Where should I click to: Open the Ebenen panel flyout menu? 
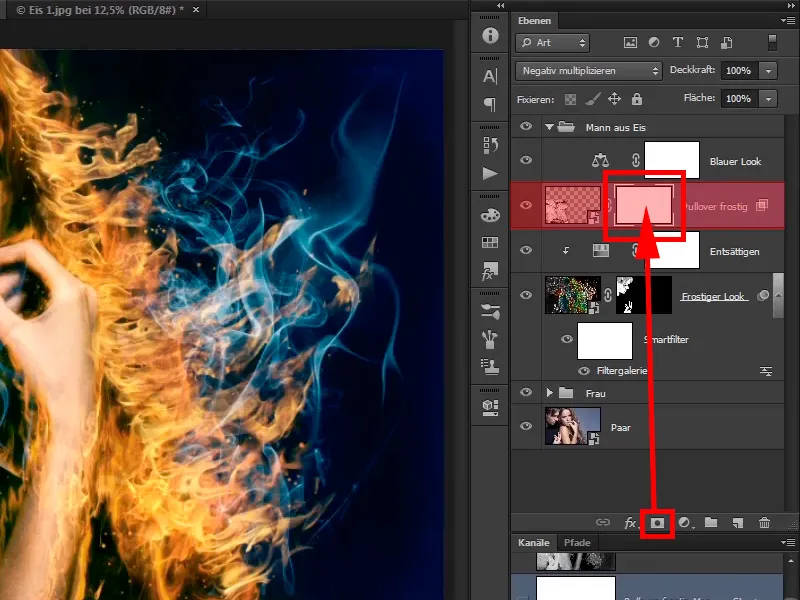[788, 21]
